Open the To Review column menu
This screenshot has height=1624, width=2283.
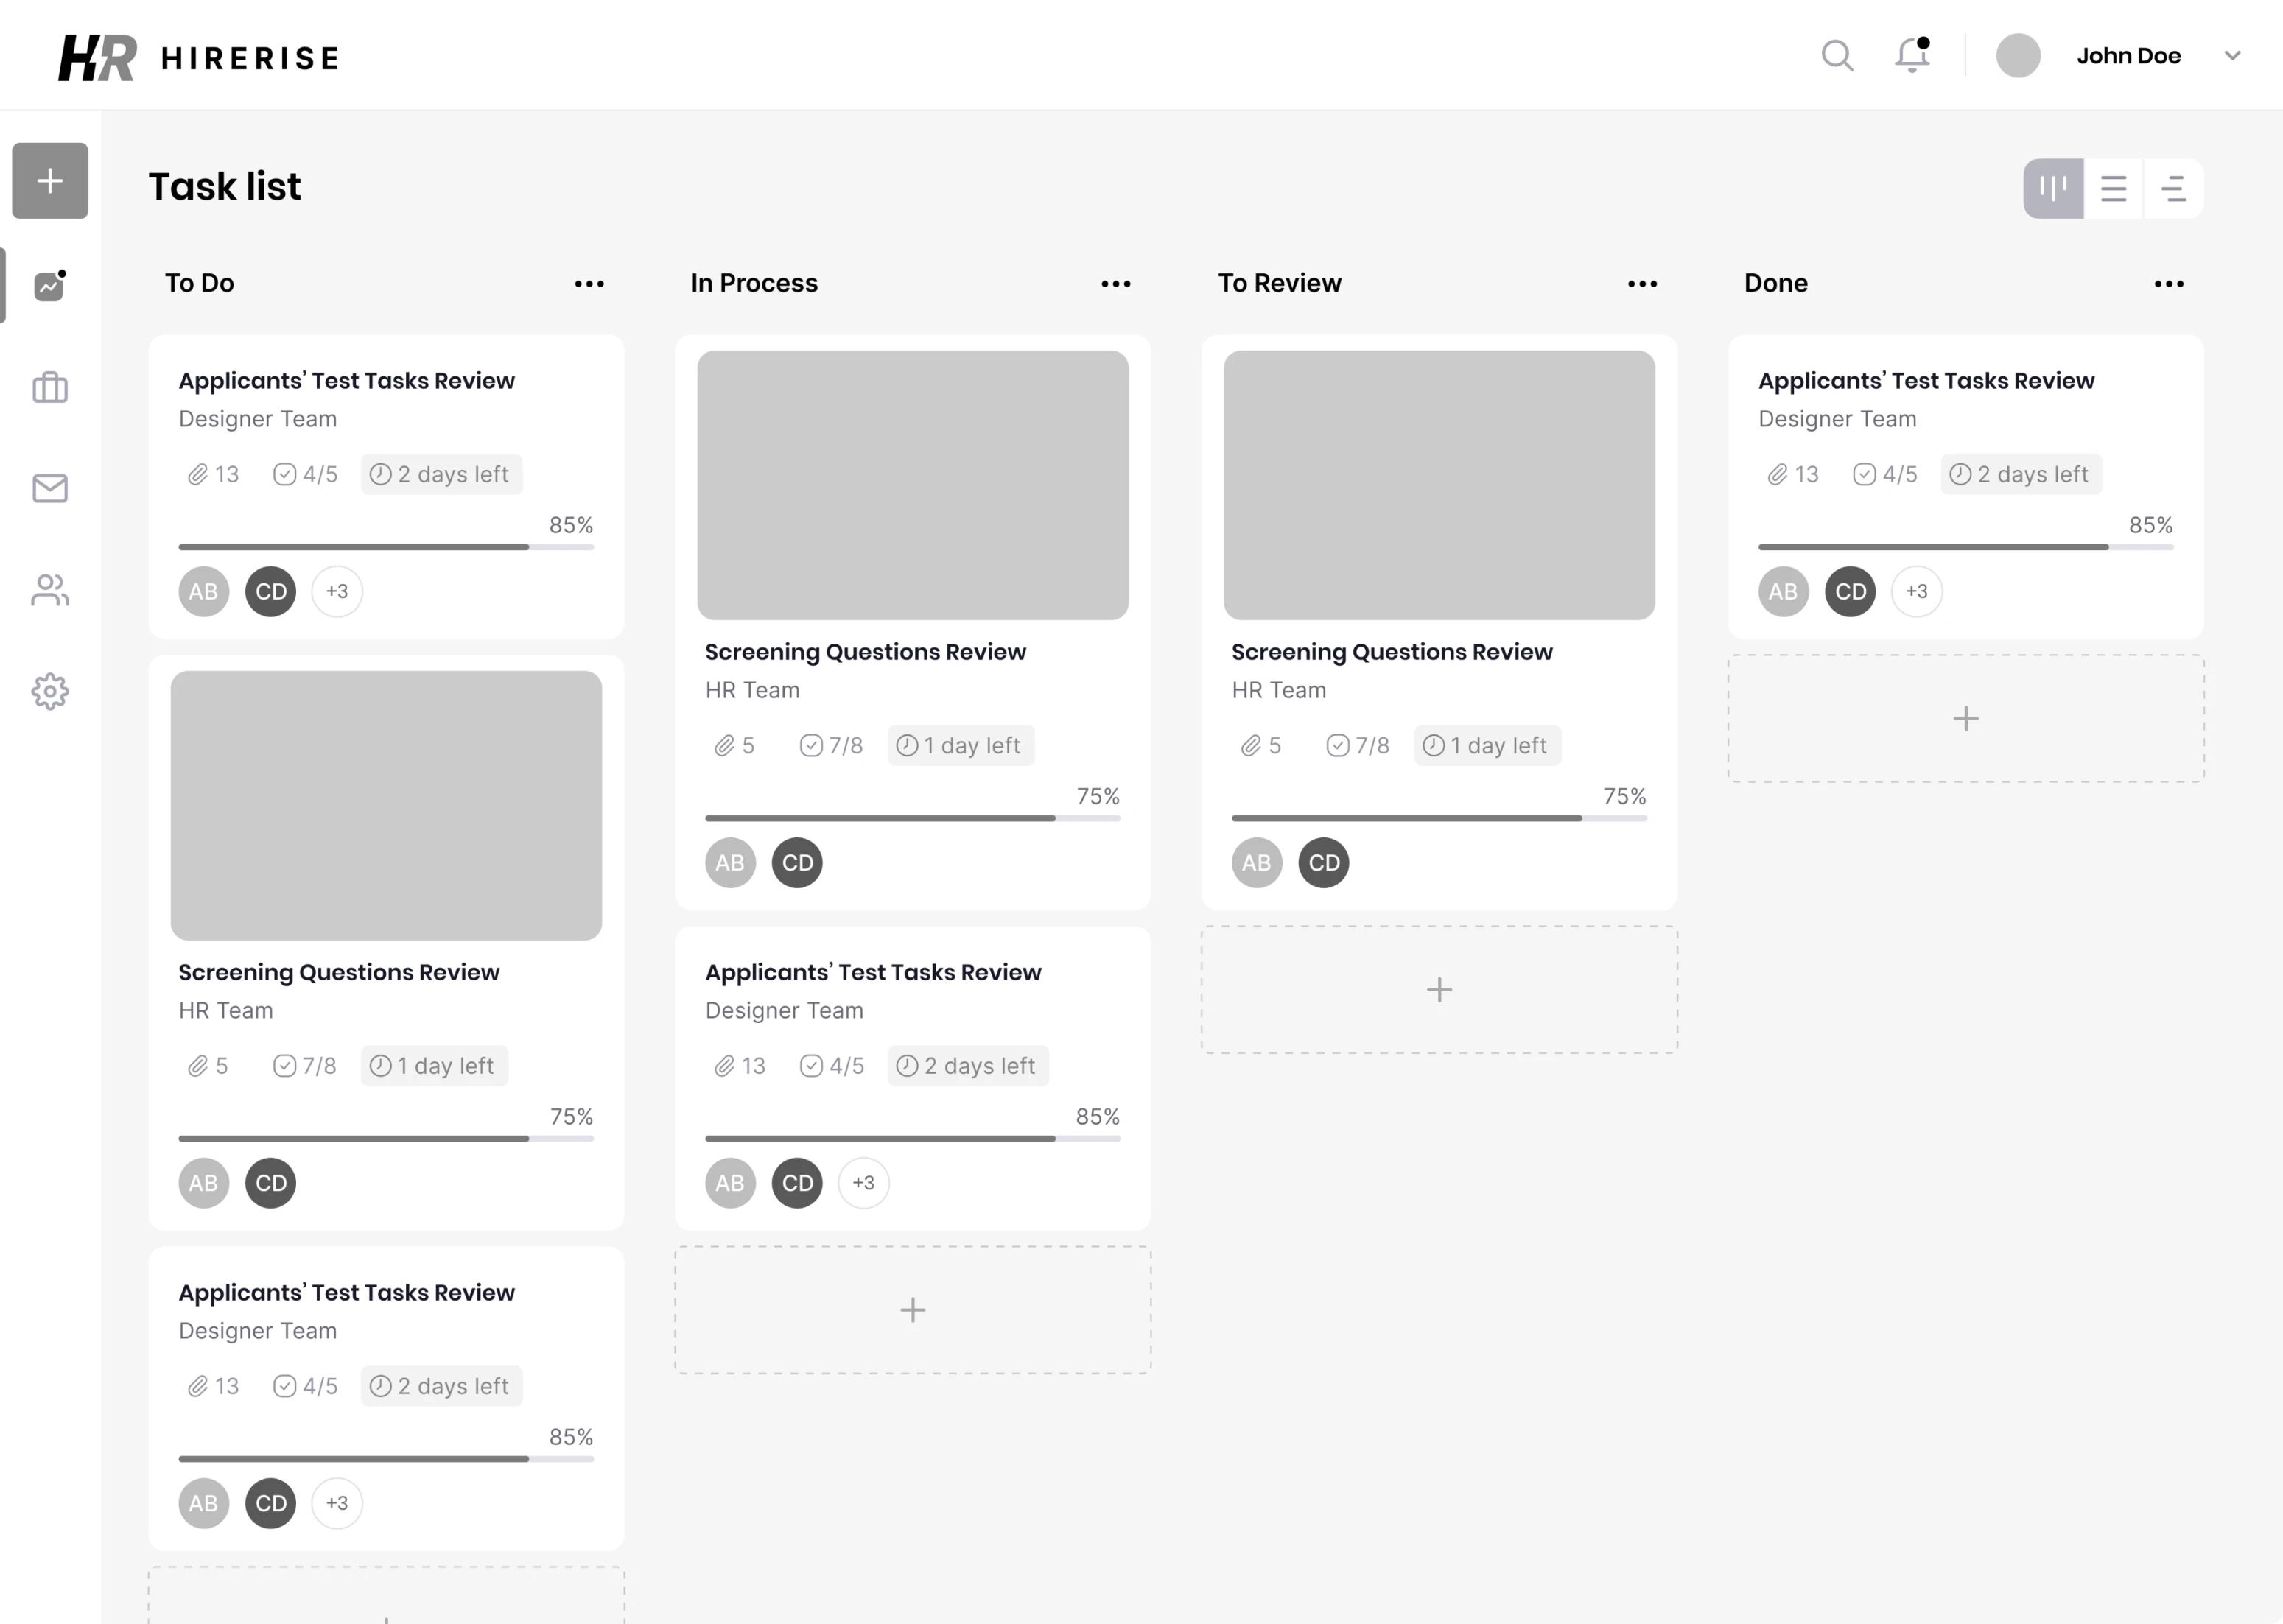[x=1641, y=284]
